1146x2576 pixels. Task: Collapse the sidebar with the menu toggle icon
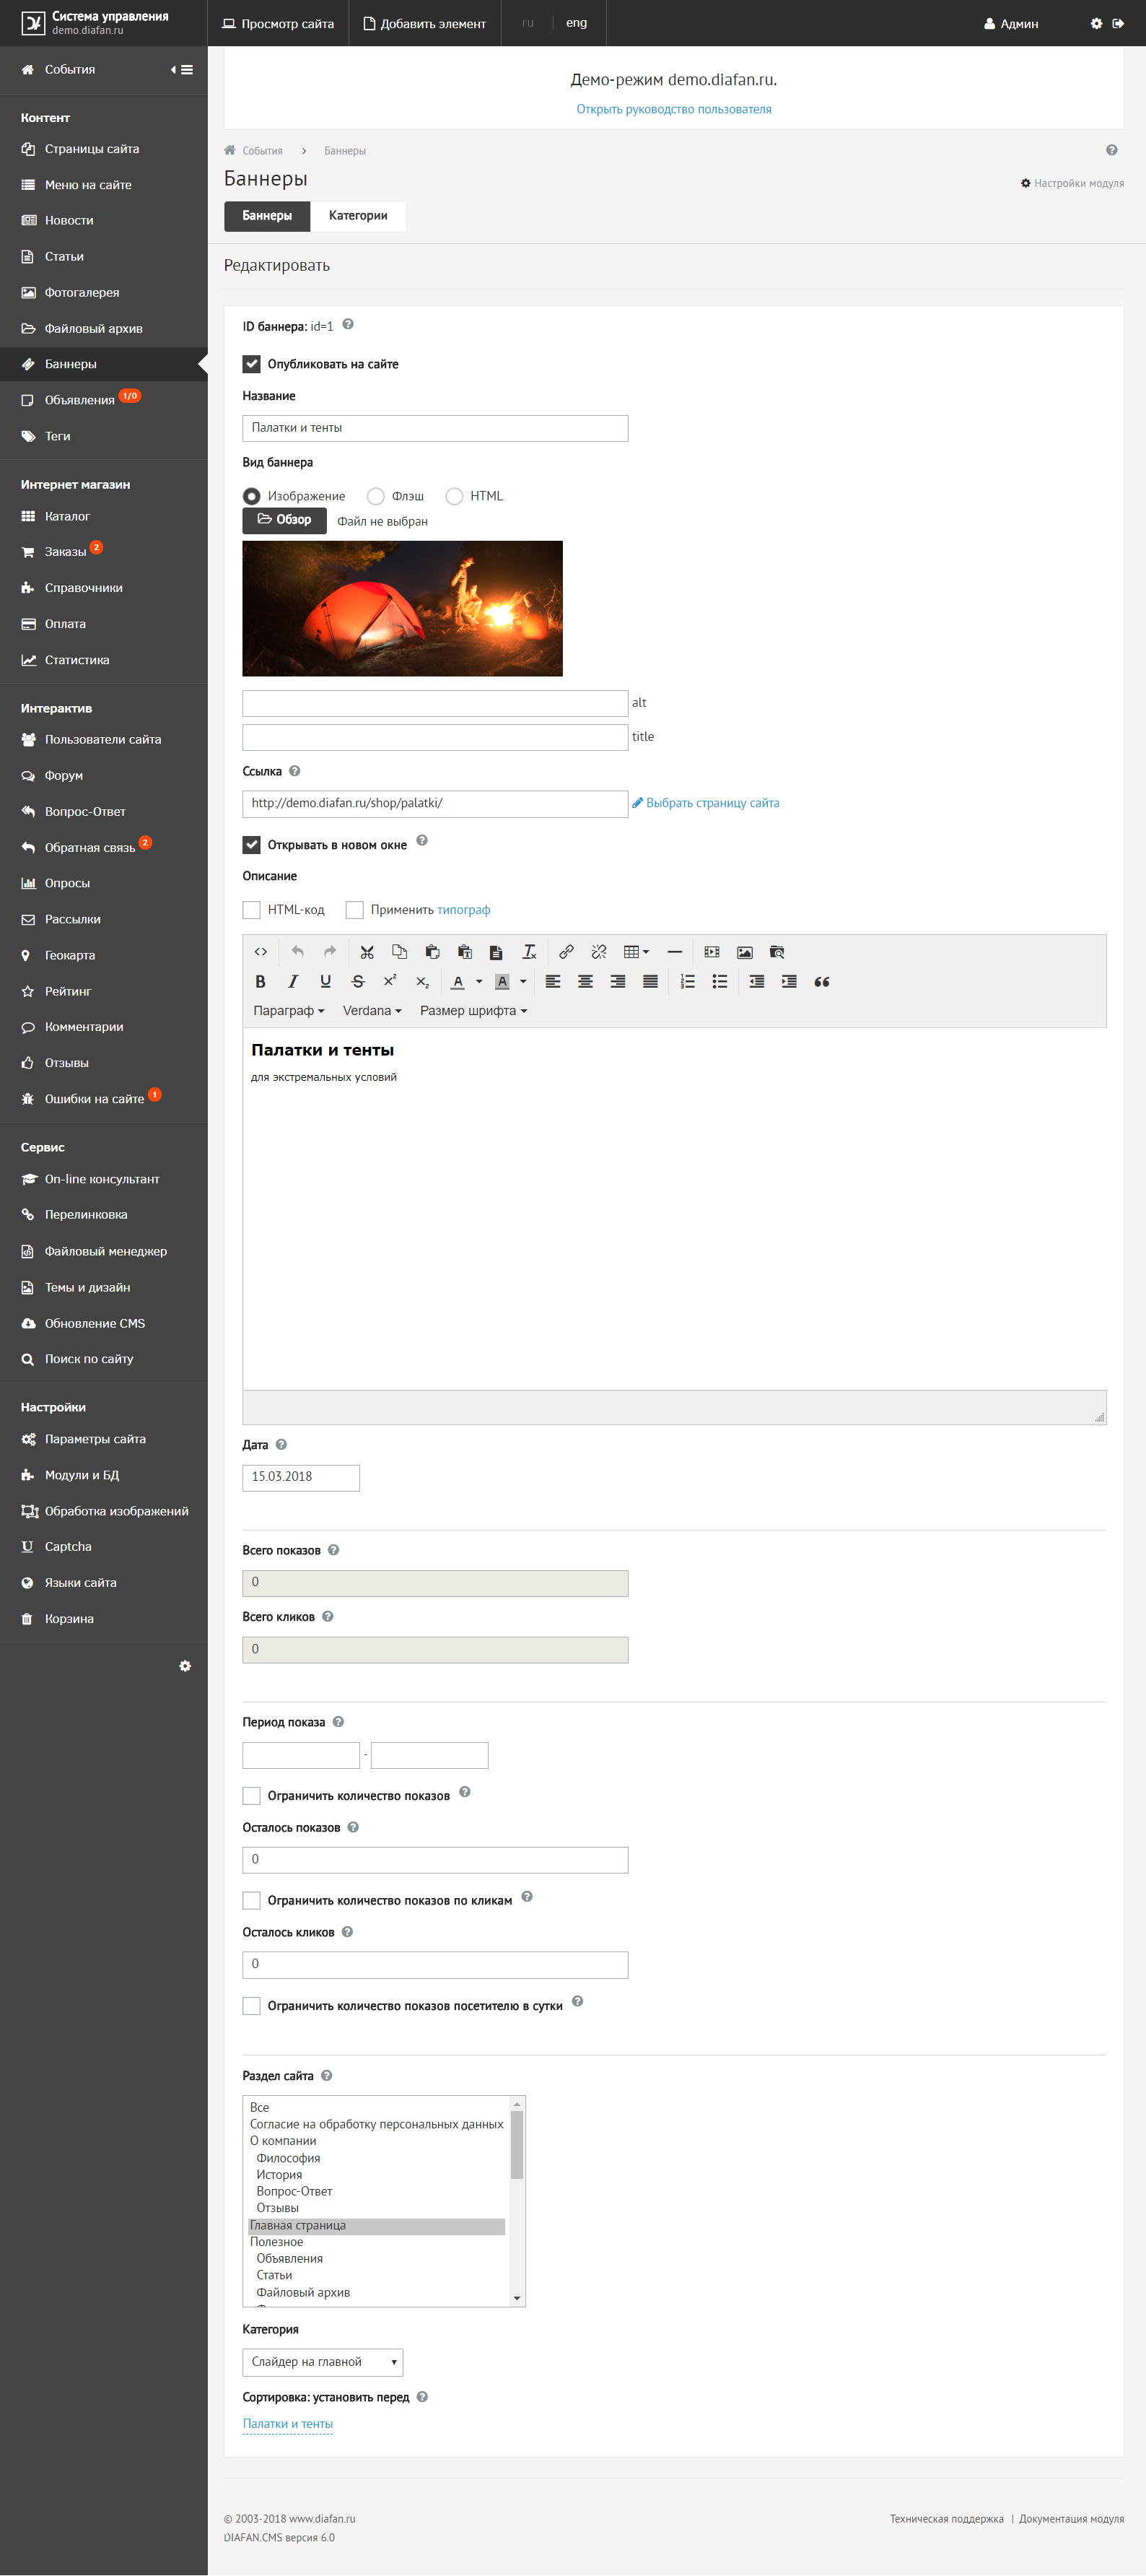tap(182, 70)
